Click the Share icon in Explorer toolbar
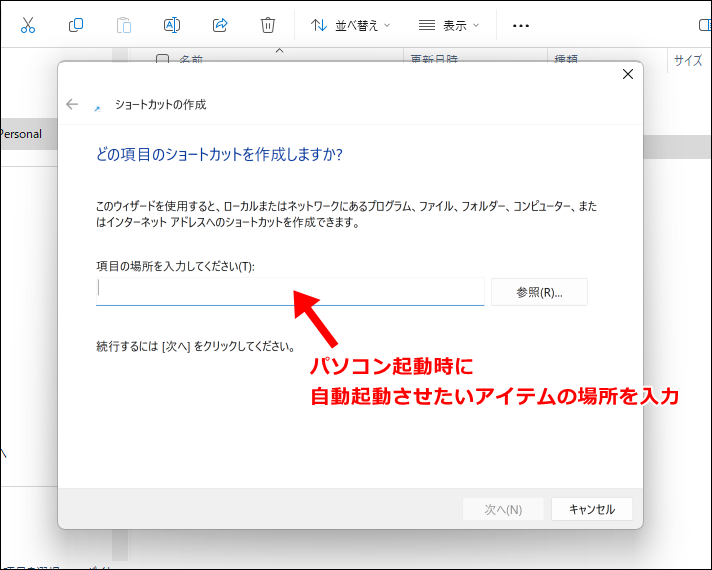 click(x=220, y=25)
